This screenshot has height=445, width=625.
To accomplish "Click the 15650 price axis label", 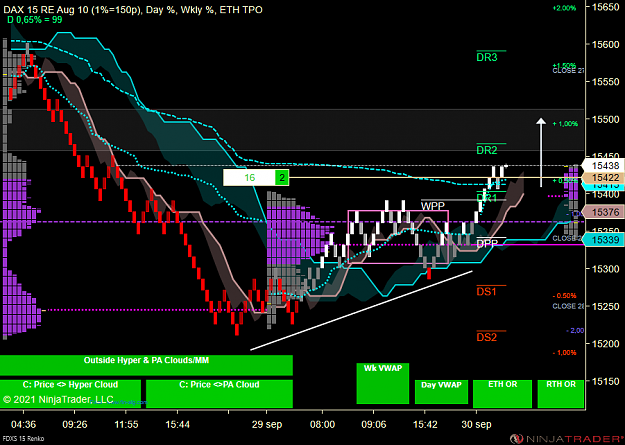I will tap(605, 7).
